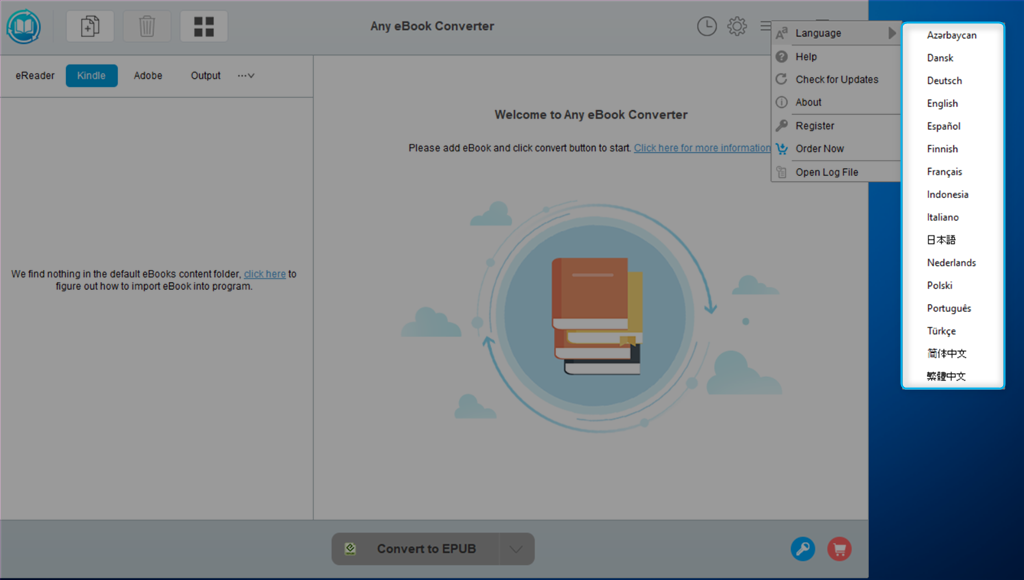Choose Check for Updates menu item
The image size is (1024, 580).
click(836, 80)
